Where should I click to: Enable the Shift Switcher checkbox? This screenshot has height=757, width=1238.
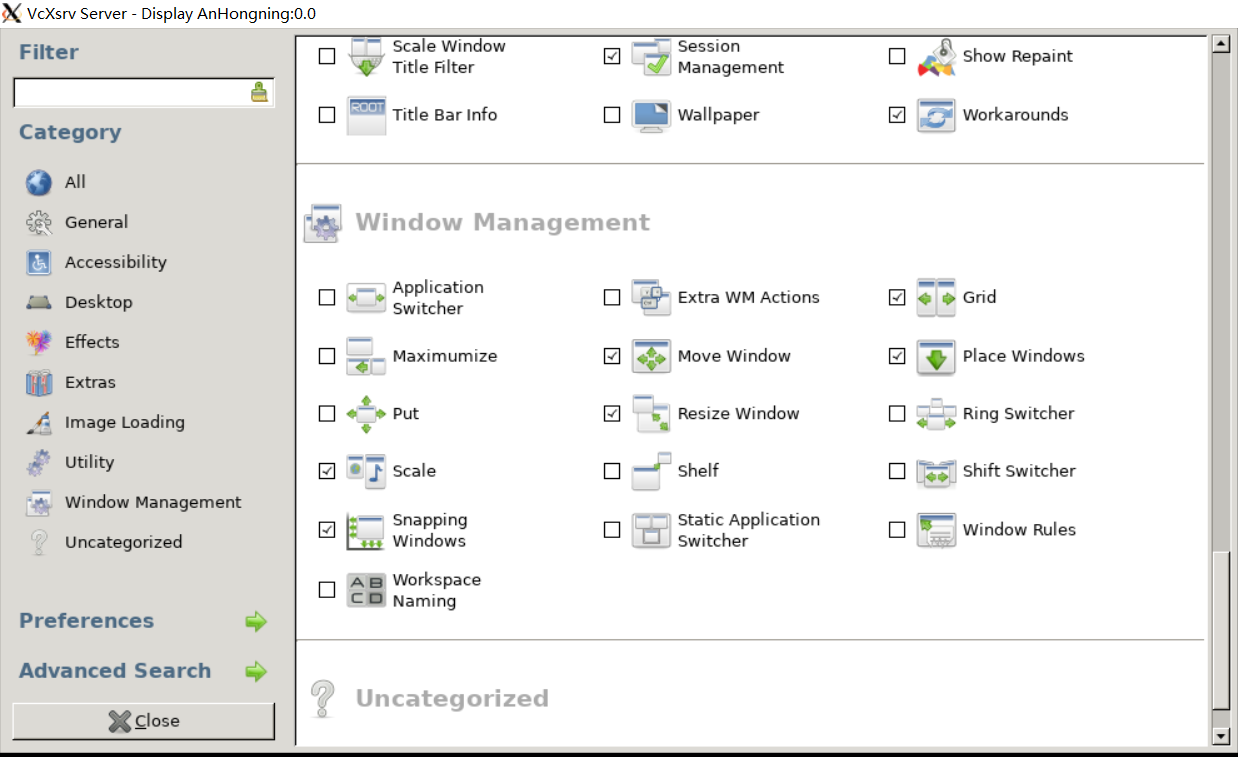pyautogui.click(x=897, y=471)
